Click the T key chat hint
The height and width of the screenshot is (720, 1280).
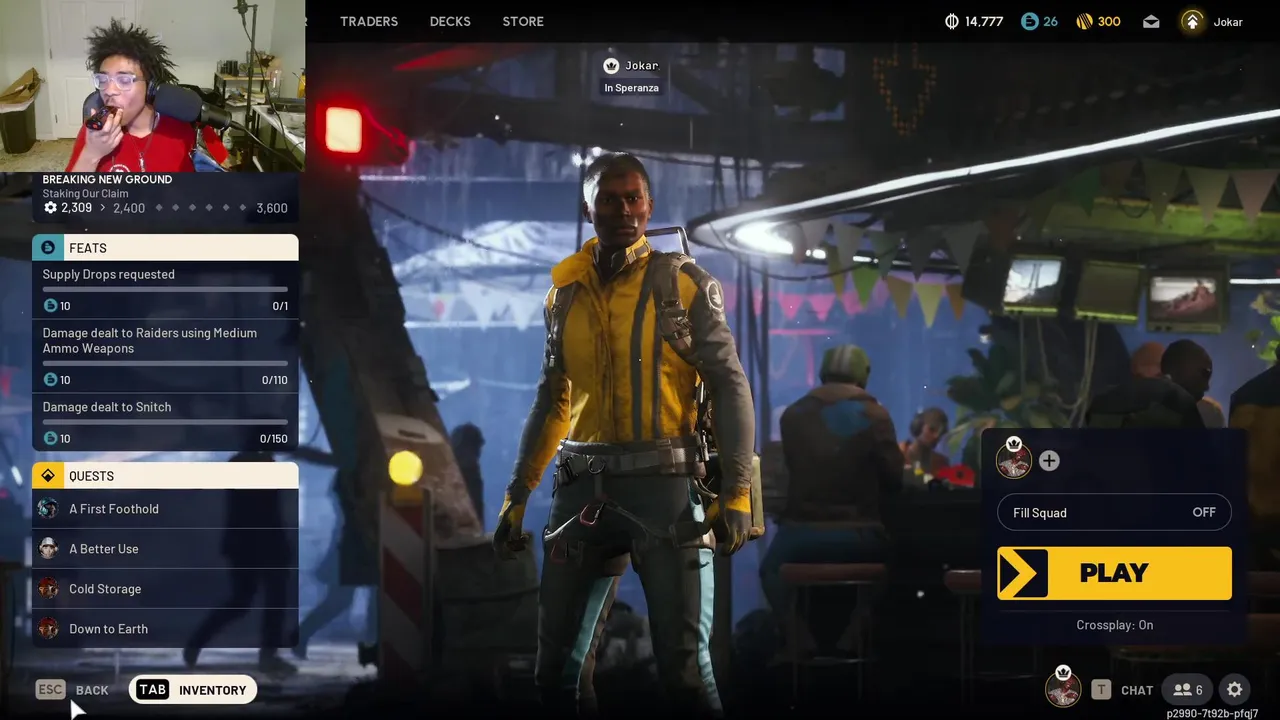[x=1101, y=689]
